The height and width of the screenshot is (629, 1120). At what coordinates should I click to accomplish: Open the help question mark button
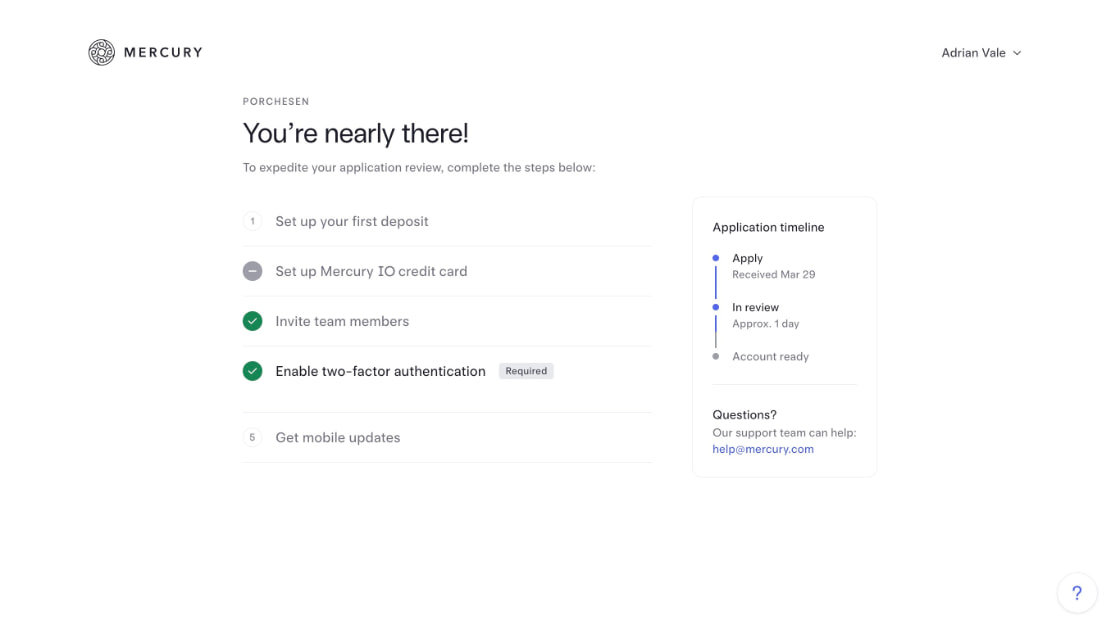1076,593
